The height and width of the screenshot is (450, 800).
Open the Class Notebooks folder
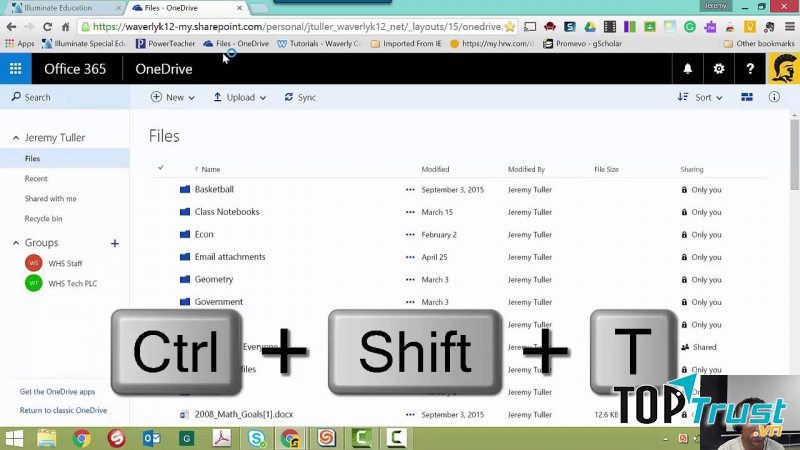coord(227,212)
